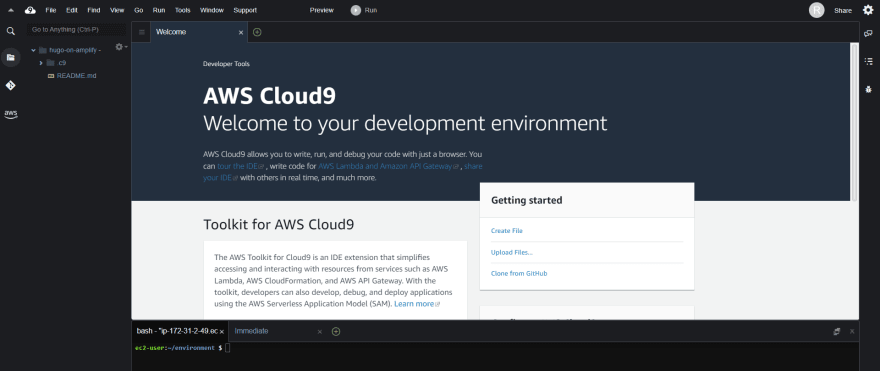Add a new editor tab
The image size is (880, 371).
coord(257,32)
